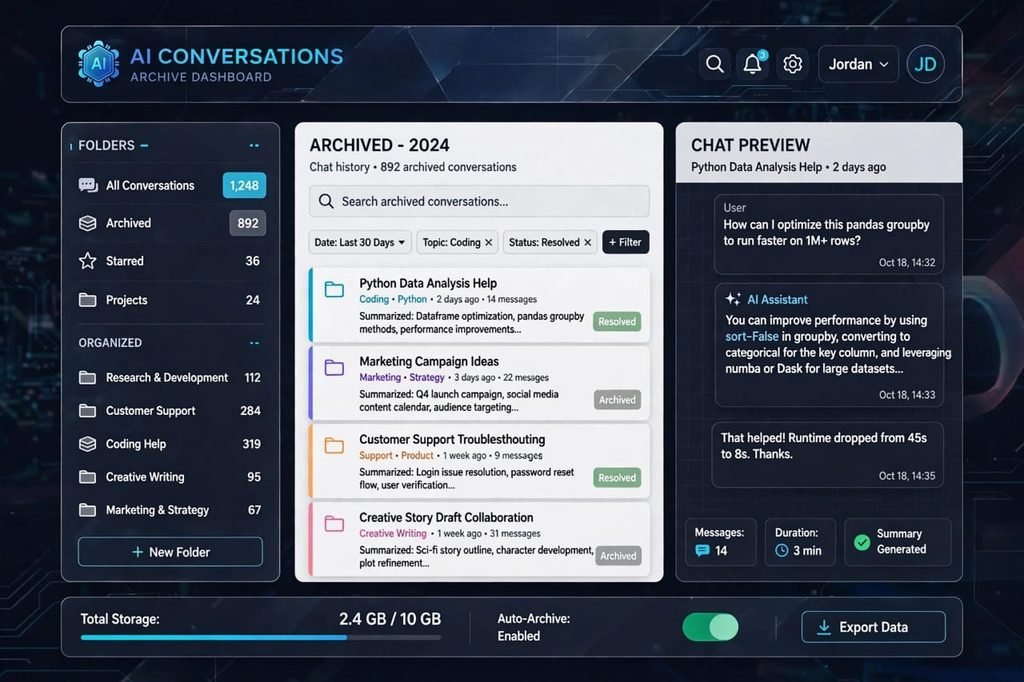The width and height of the screenshot is (1024, 682).
Task: Click the AI Assistant sparkle icon
Action: tap(733, 299)
